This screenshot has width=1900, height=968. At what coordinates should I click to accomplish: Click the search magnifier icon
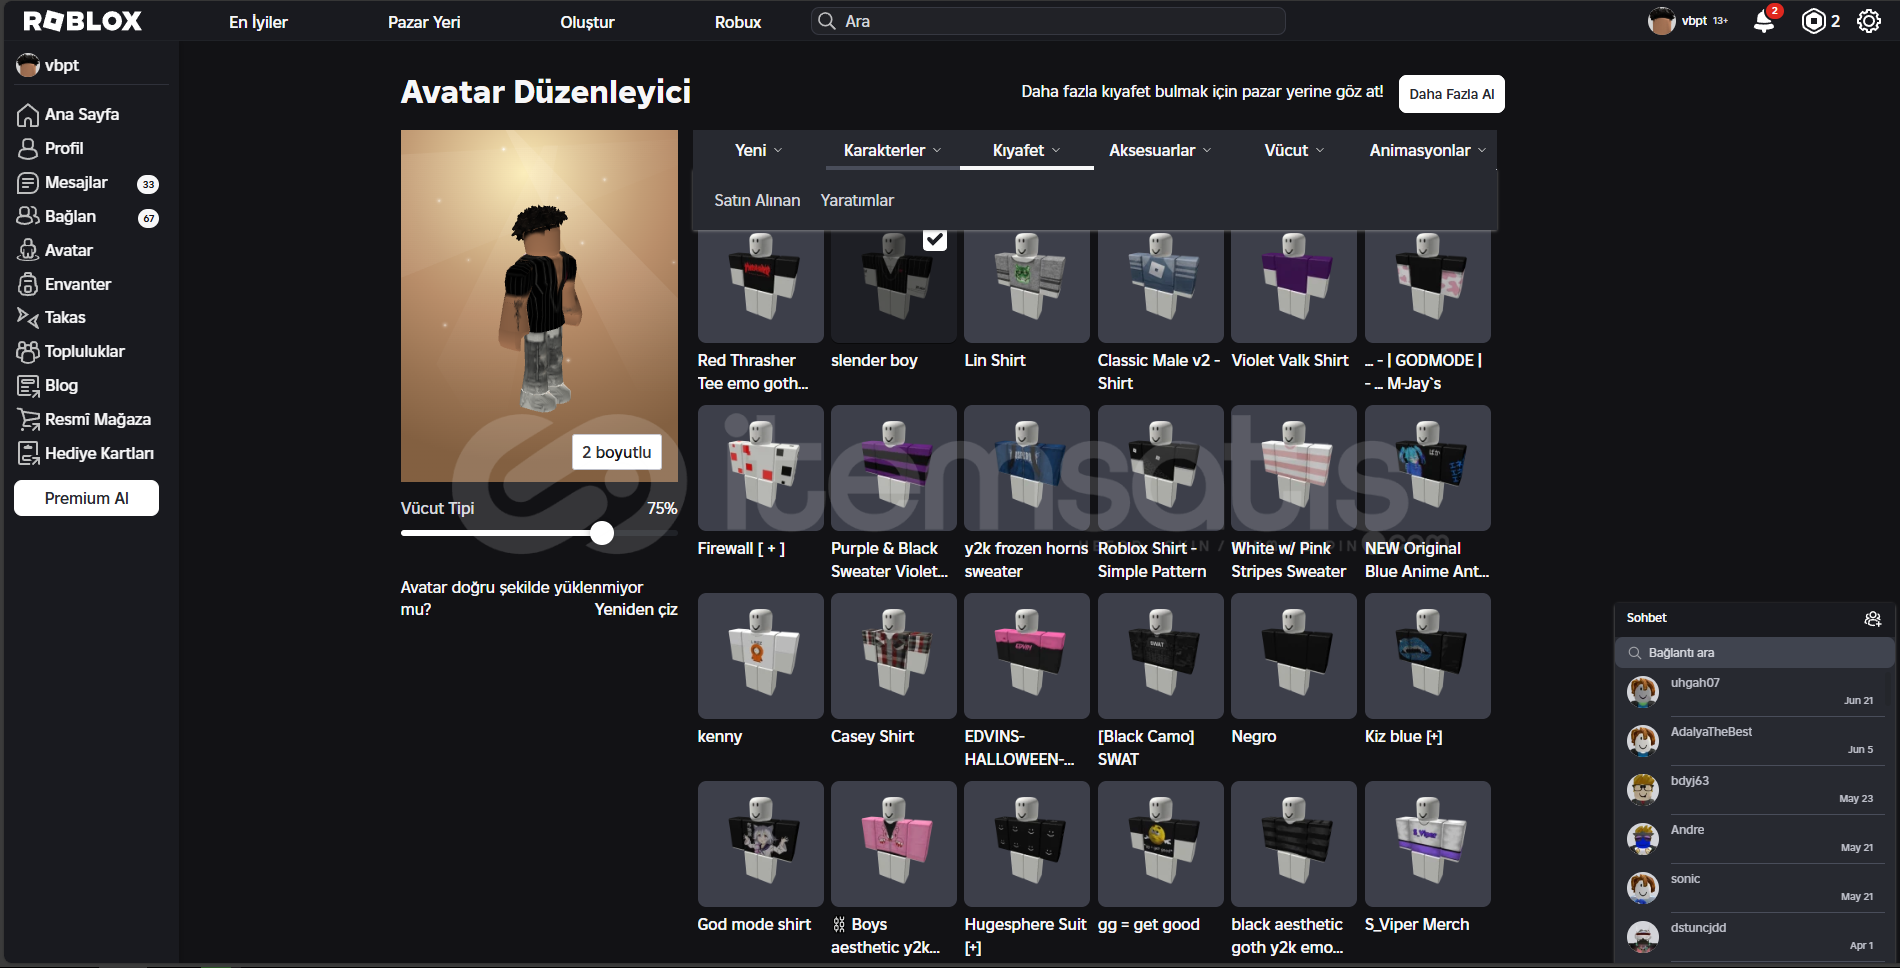(x=826, y=21)
